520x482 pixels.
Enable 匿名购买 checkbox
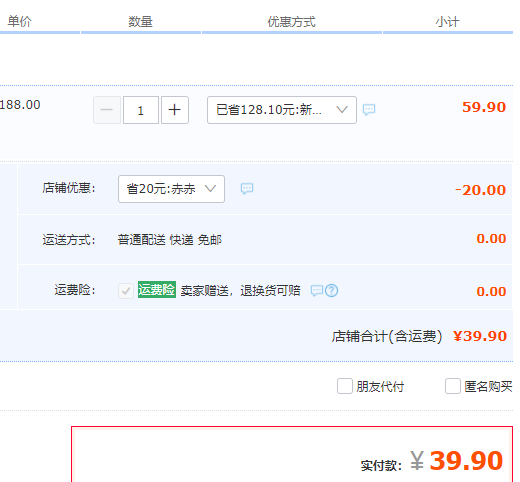453,386
